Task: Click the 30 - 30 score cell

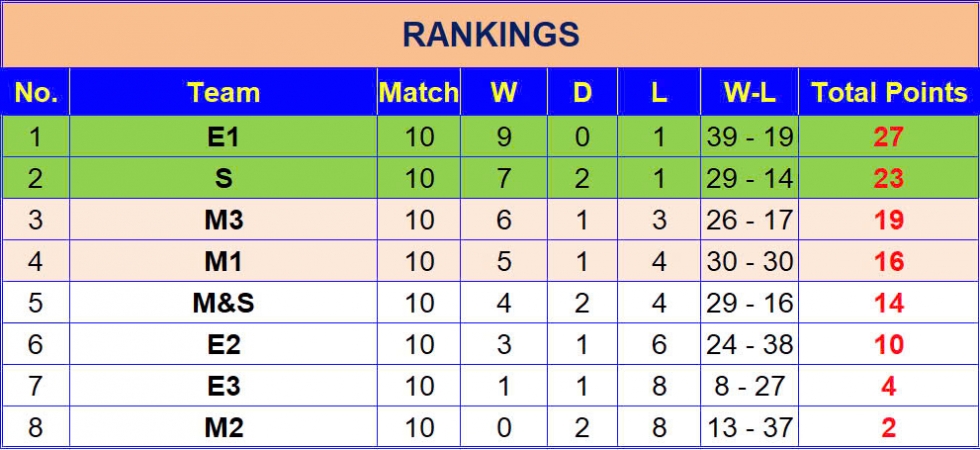Action: pyautogui.click(x=749, y=261)
